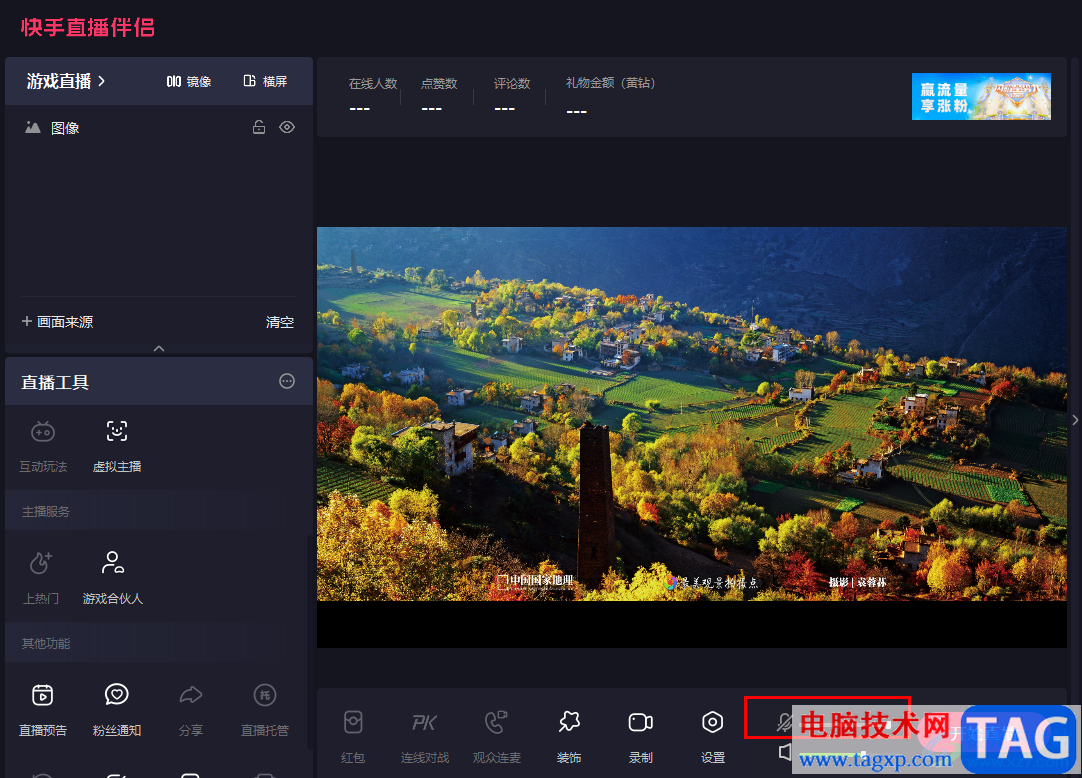Open 虚拟主播 tool
This screenshot has height=778, width=1082.
[117, 447]
